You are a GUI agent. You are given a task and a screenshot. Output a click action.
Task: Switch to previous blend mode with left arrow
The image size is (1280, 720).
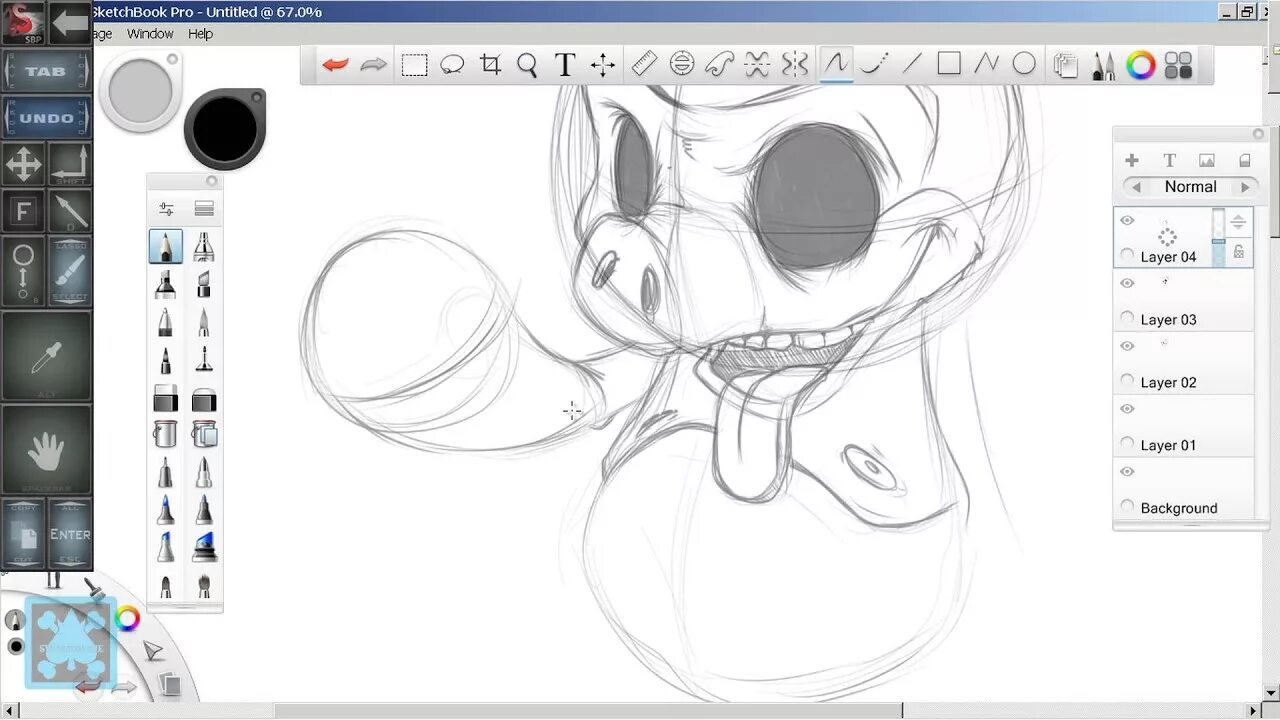pos(1135,187)
